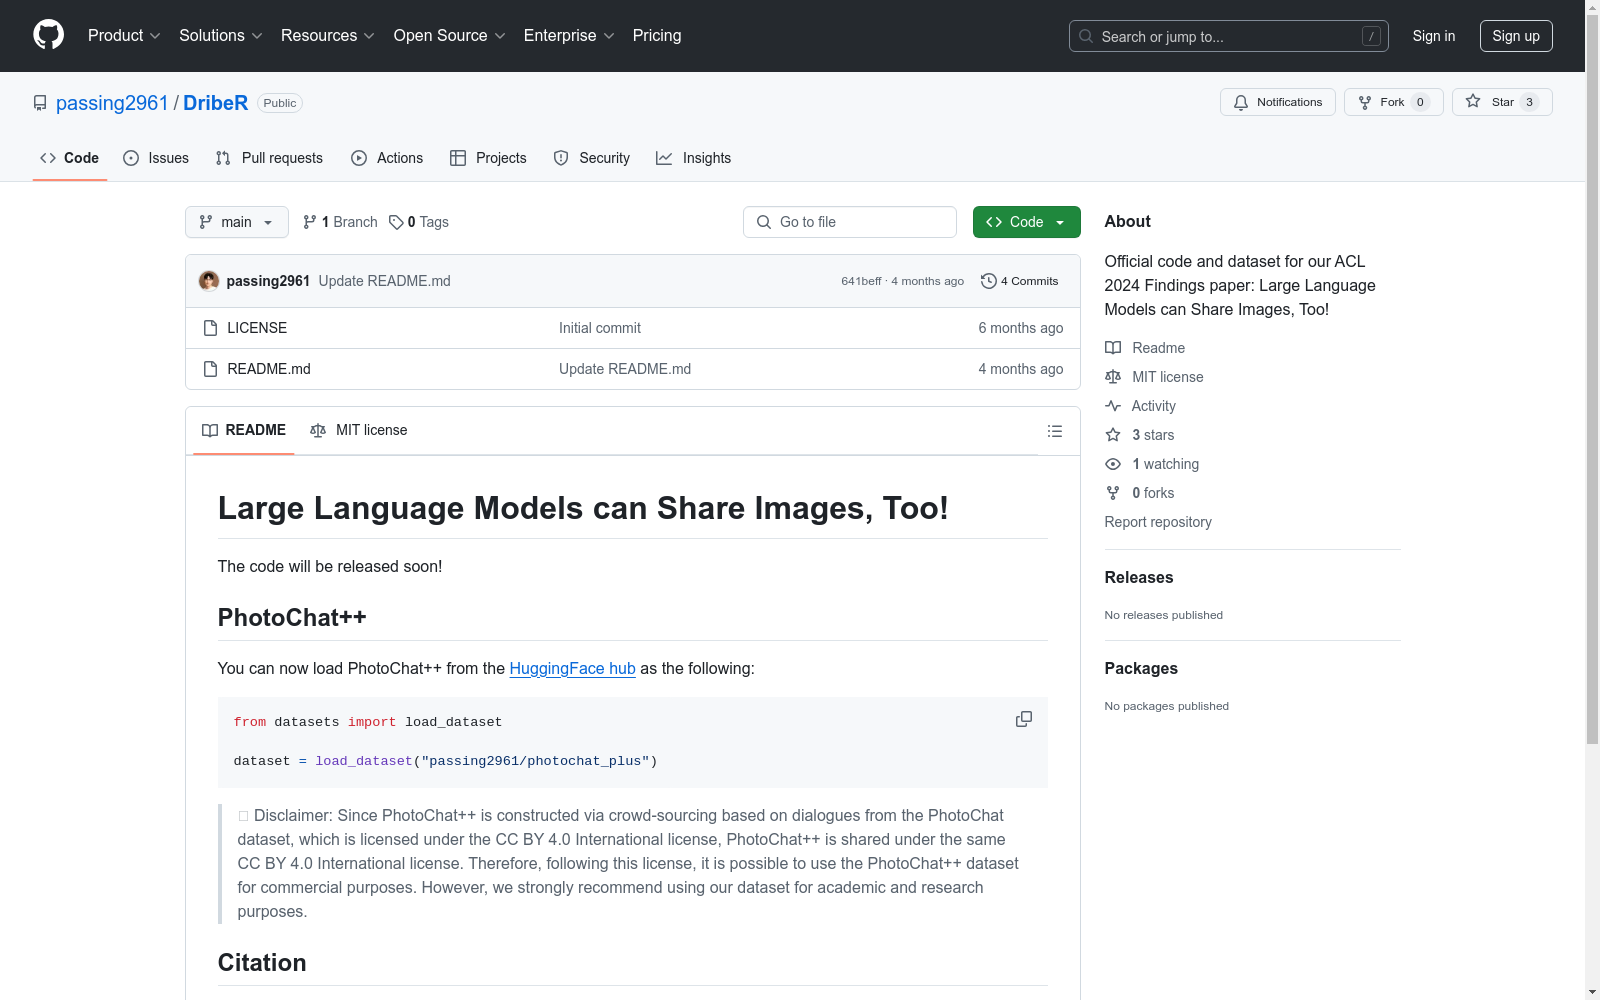Open the green Code dropdown
1600x1000 pixels.
(1027, 222)
